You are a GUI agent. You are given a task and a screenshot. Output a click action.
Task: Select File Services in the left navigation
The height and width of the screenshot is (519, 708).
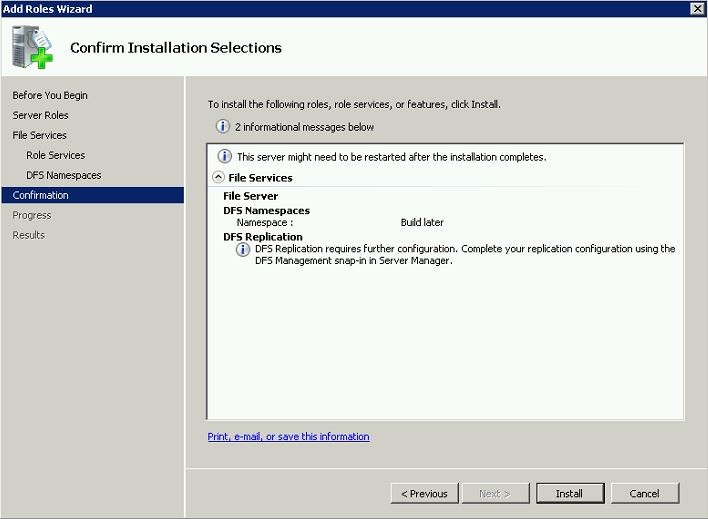click(40, 135)
